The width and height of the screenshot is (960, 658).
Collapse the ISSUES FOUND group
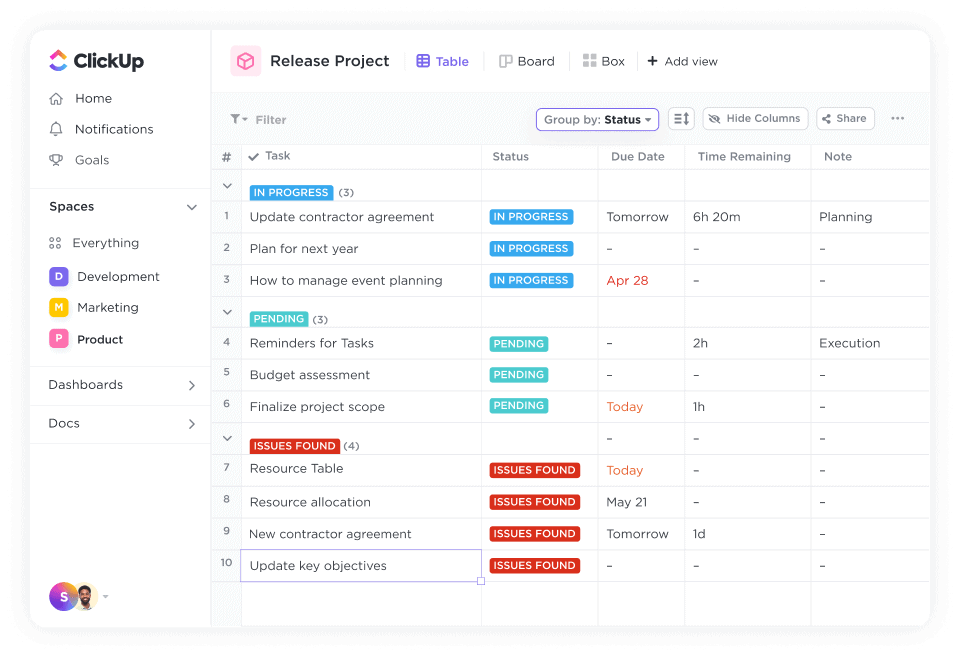coord(227,438)
